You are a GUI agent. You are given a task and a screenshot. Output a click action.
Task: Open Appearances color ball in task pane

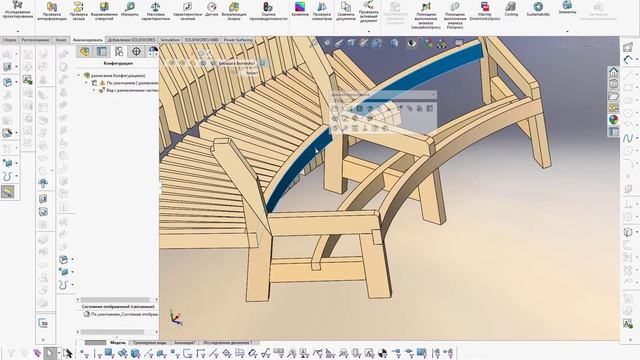click(613, 120)
